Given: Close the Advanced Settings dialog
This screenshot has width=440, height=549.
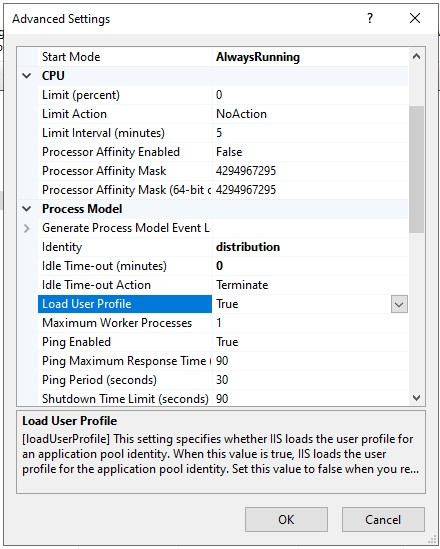Looking at the screenshot, I should pyautogui.click(x=415, y=18).
